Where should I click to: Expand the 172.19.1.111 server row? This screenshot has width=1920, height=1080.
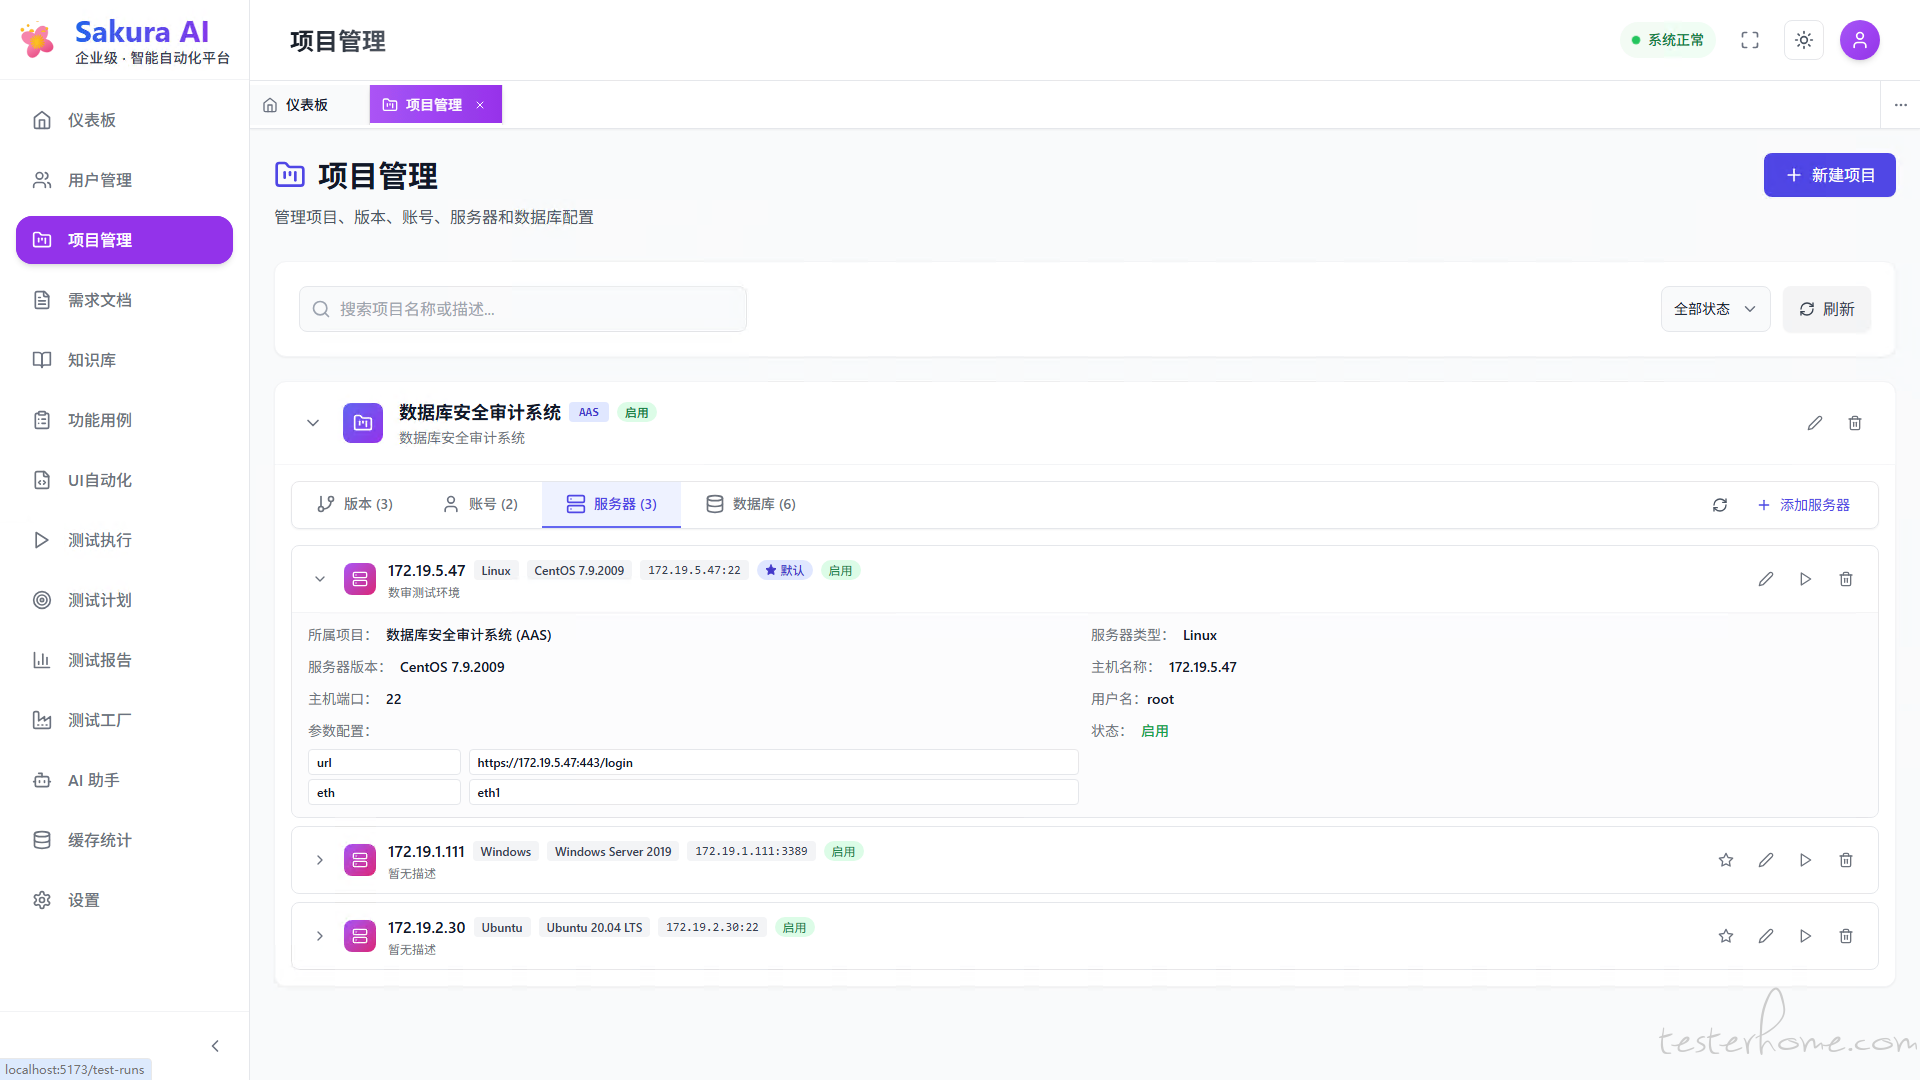coord(320,860)
